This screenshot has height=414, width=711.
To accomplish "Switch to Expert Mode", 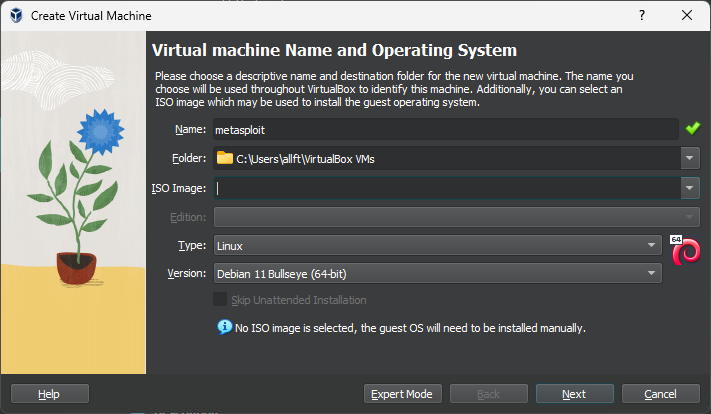I will pos(403,394).
